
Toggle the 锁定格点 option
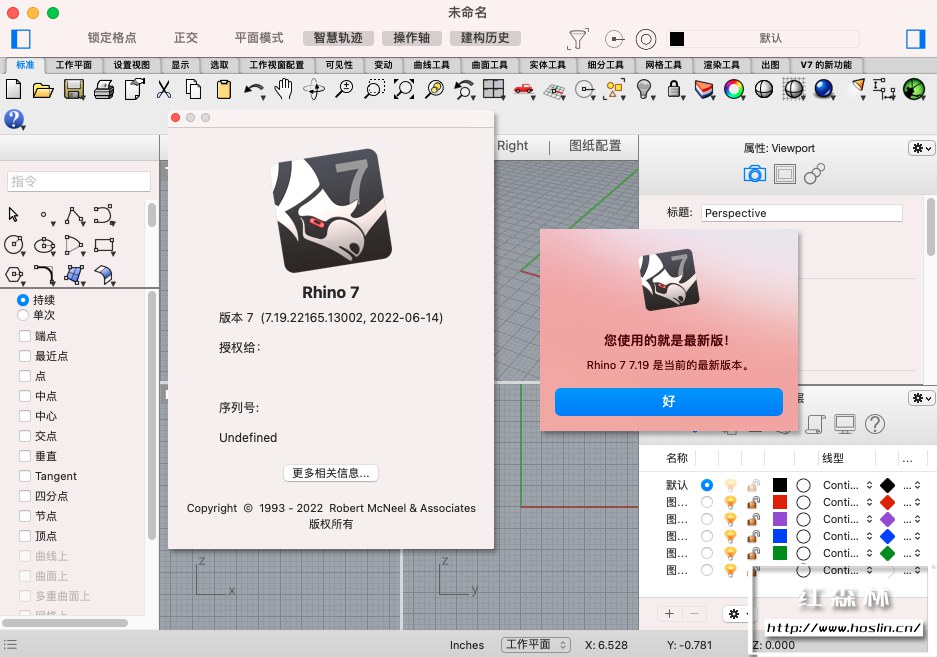click(112, 38)
